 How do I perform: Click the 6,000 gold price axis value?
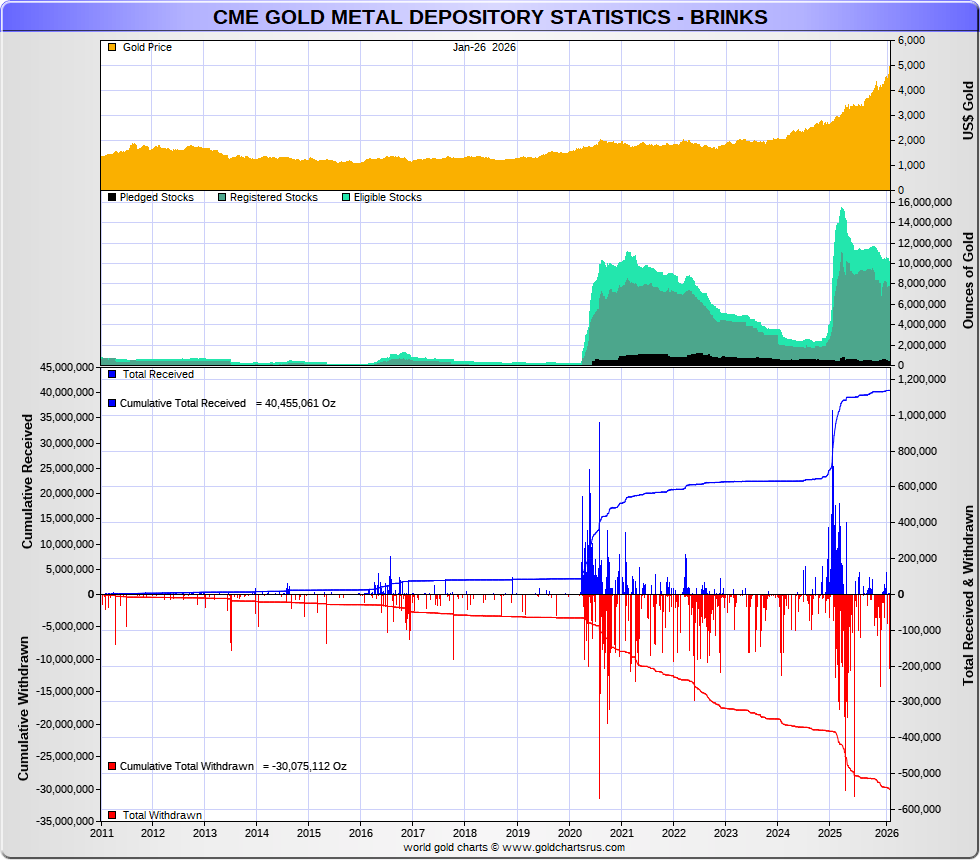click(x=911, y=40)
